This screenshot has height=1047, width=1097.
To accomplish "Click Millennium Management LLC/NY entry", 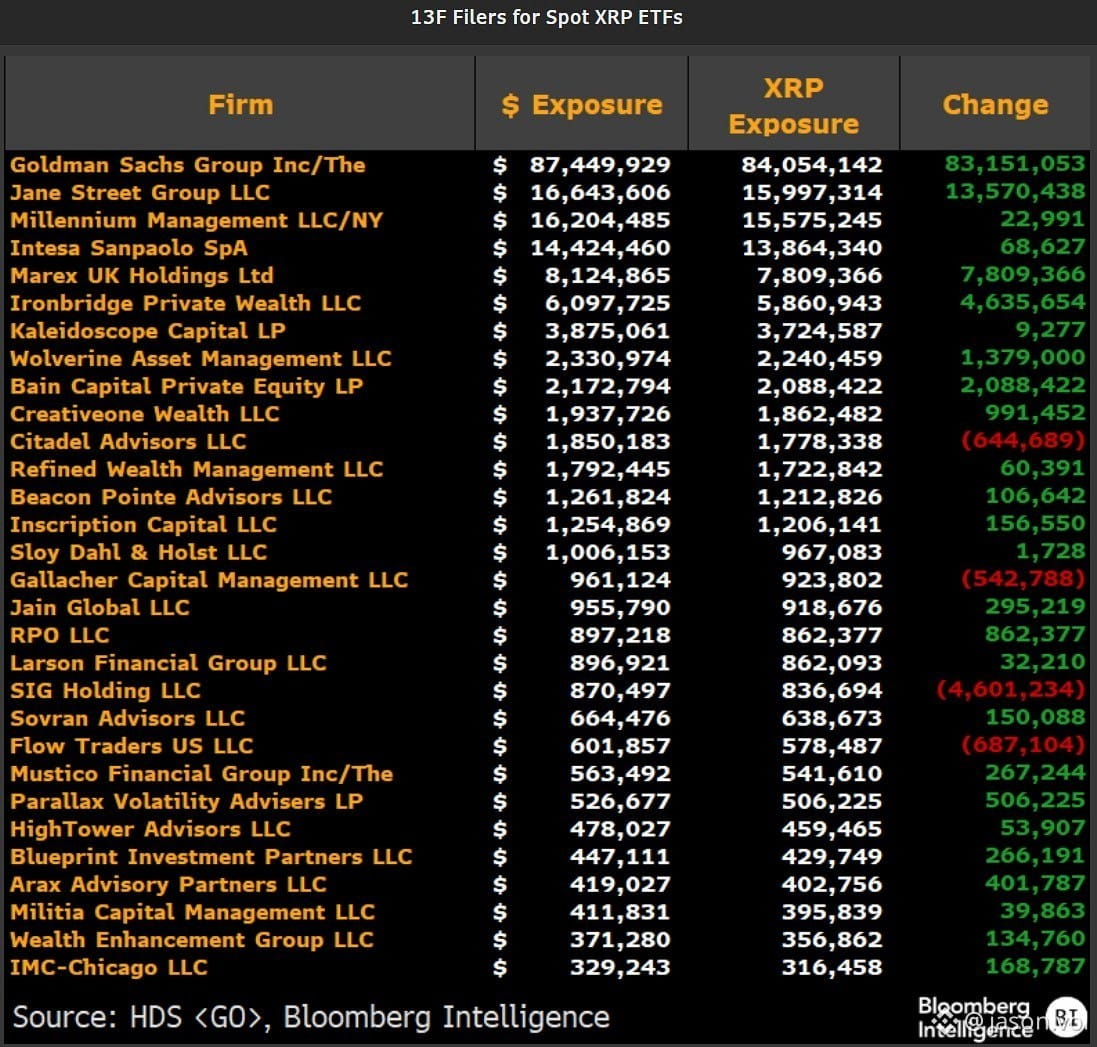I will click(197, 220).
